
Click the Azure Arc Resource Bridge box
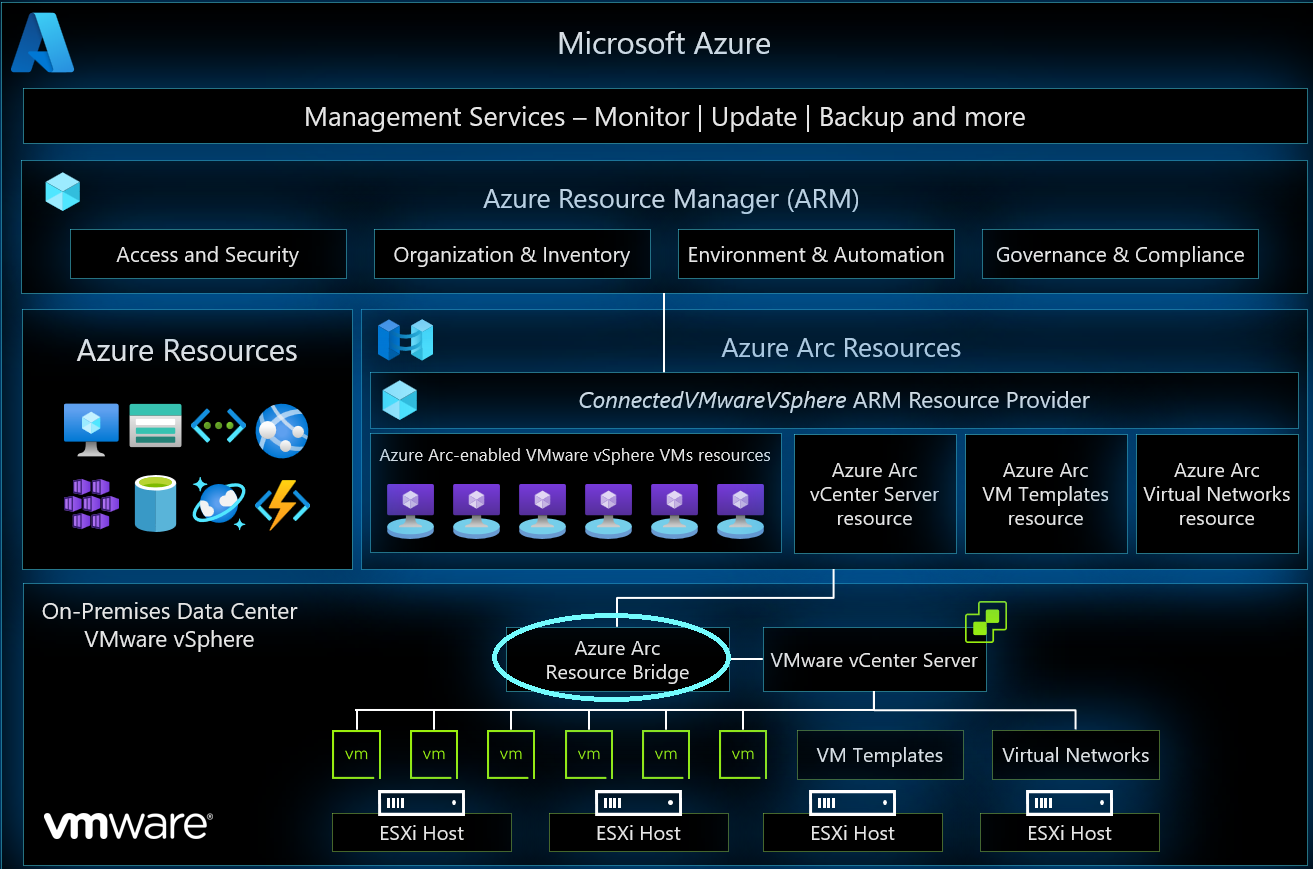[617, 660]
